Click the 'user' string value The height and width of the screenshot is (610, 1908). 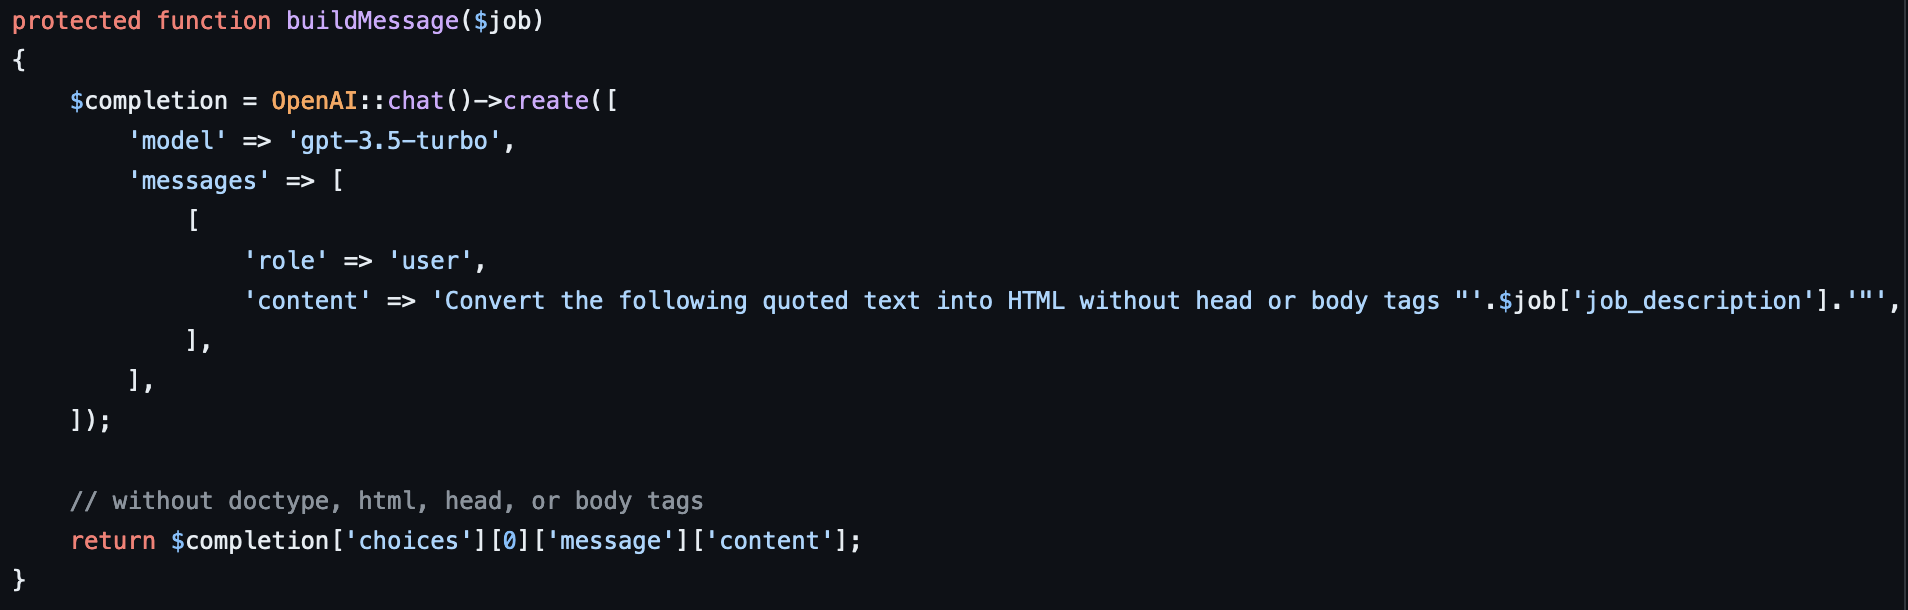click(430, 261)
